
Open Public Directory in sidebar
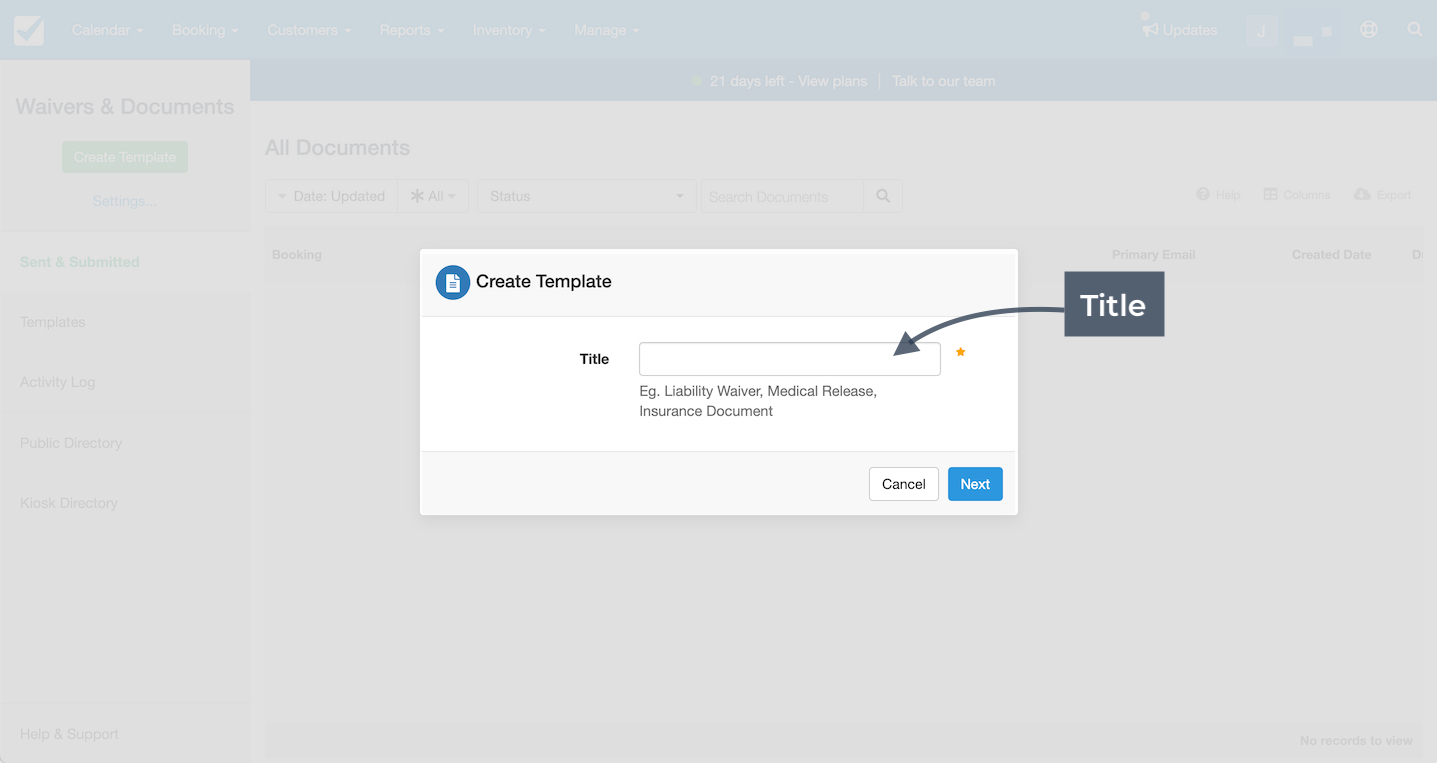coord(71,443)
